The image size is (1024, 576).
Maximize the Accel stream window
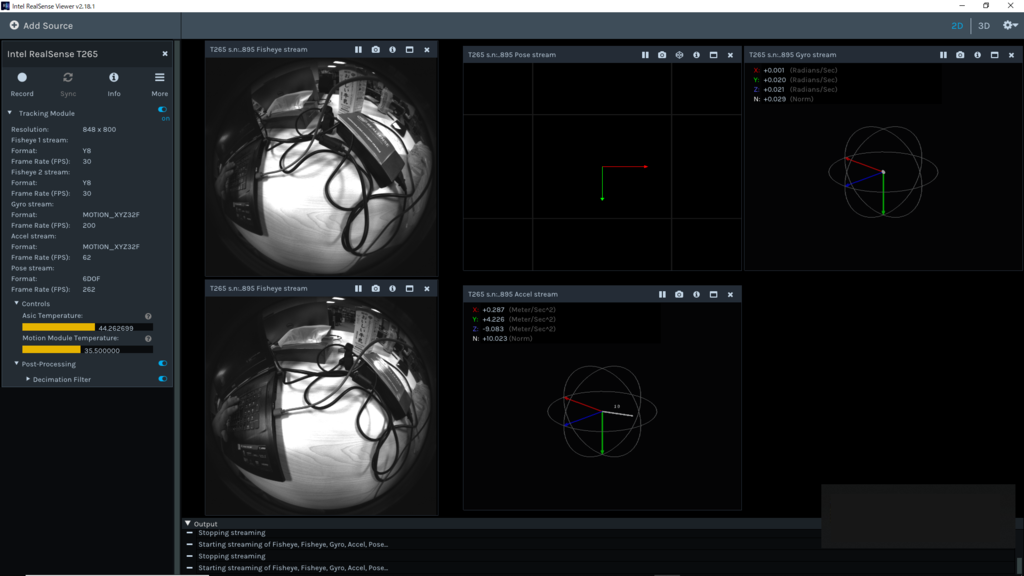pos(713,295)
